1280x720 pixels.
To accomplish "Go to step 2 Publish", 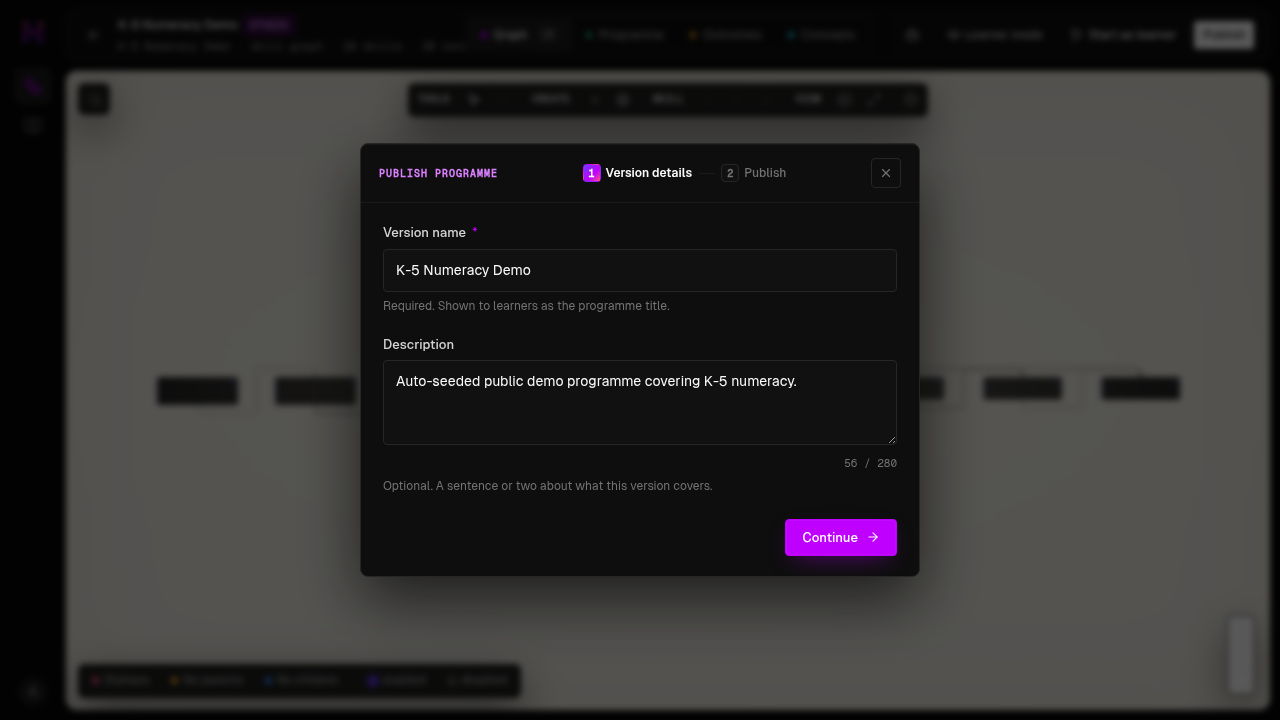I will (754, 173).
